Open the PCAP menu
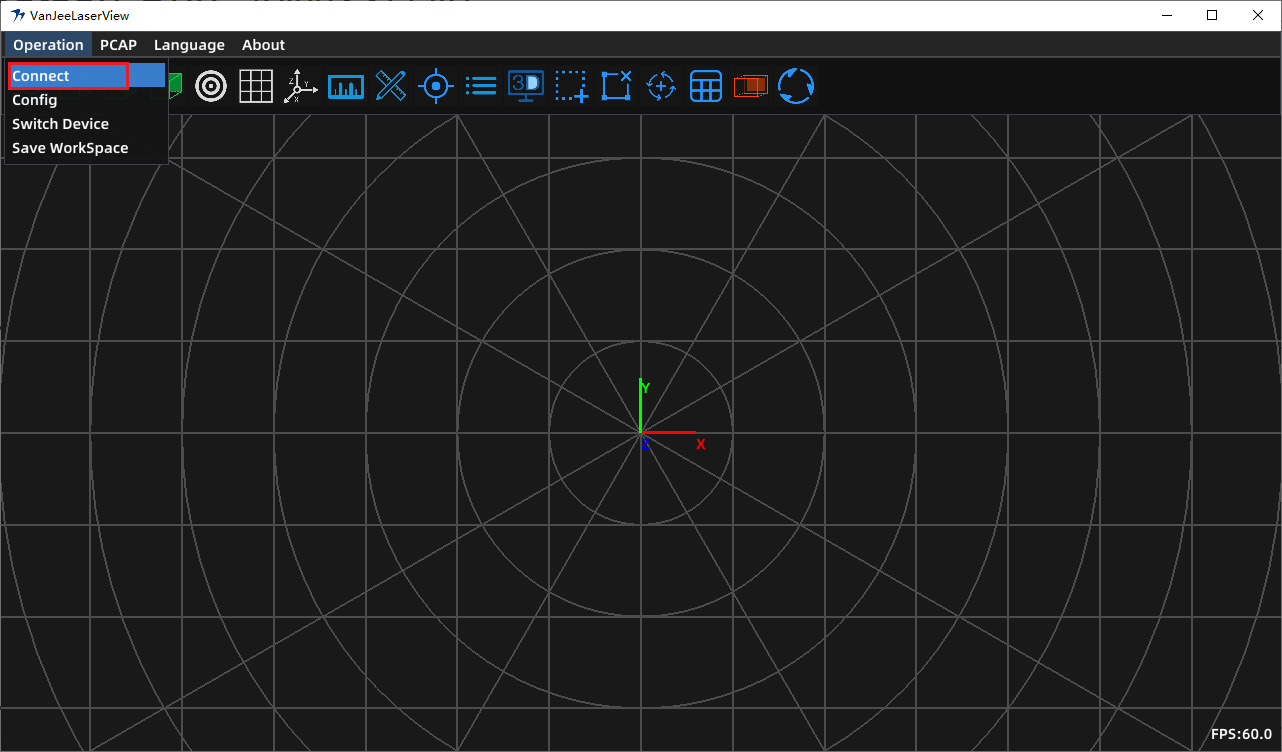Viewport: 1282px width, 752px height. pyautogui.click(x=118, y=44)
